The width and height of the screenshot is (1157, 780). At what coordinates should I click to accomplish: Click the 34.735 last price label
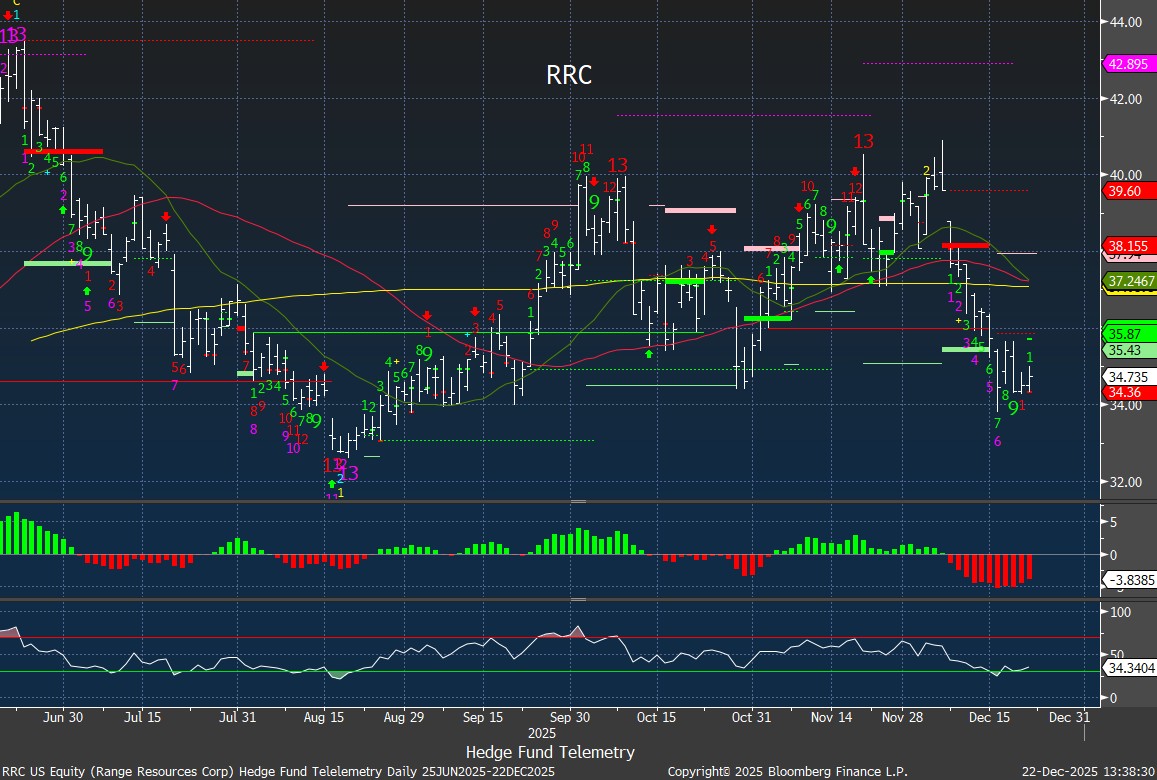[1126, 376]
